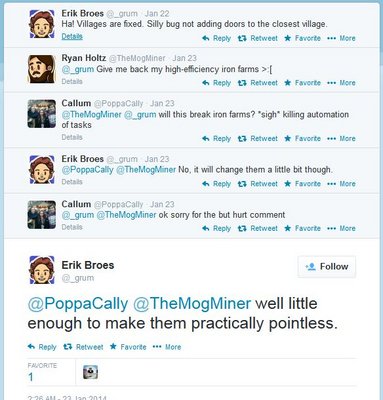Retweet the main "practically pointless" tweet
The height and width of the screenshot is (400, 383).
(x=83, y=347)
